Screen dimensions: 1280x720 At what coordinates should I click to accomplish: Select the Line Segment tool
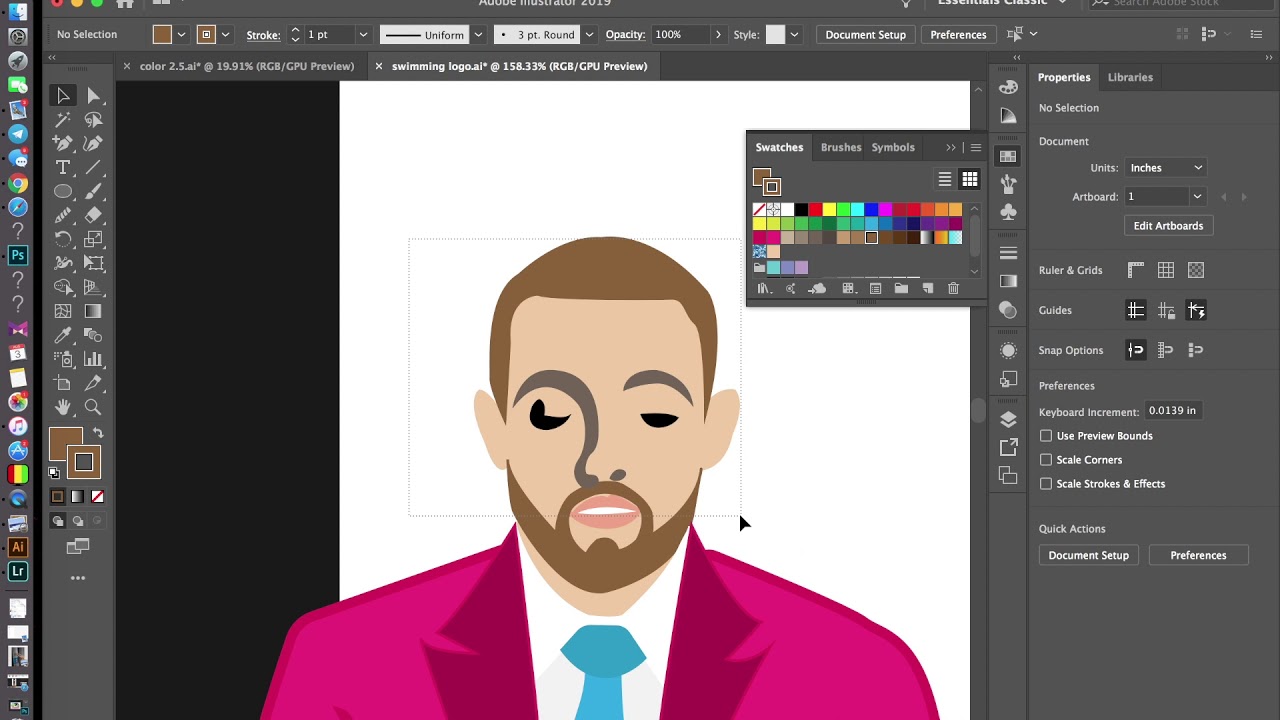pyautogui.click(x=93, y=167)
